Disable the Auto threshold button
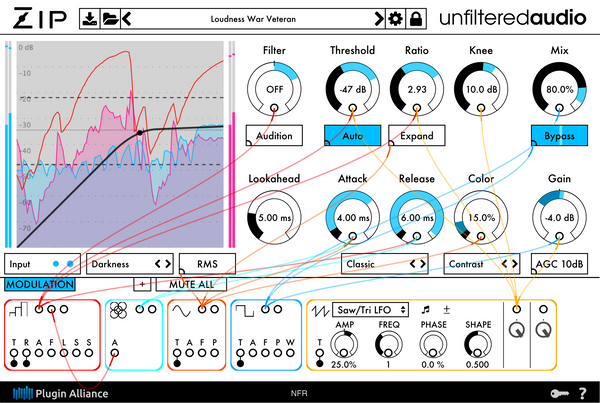 click(x=352, y=135)
